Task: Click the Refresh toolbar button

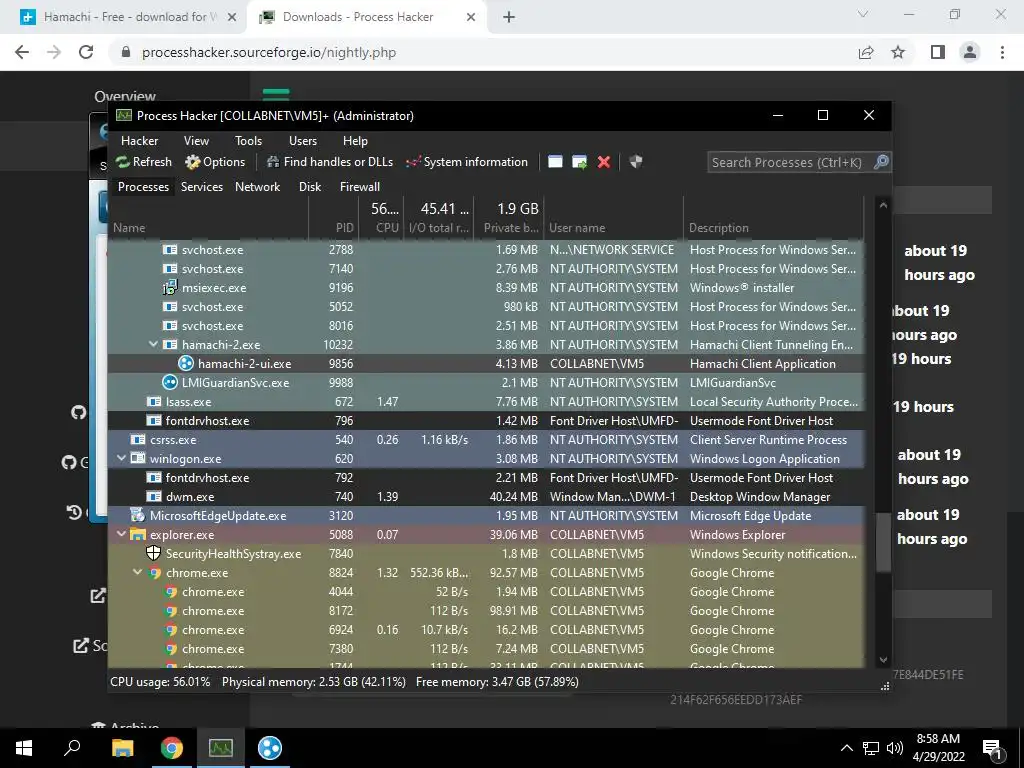Action: 144,162
